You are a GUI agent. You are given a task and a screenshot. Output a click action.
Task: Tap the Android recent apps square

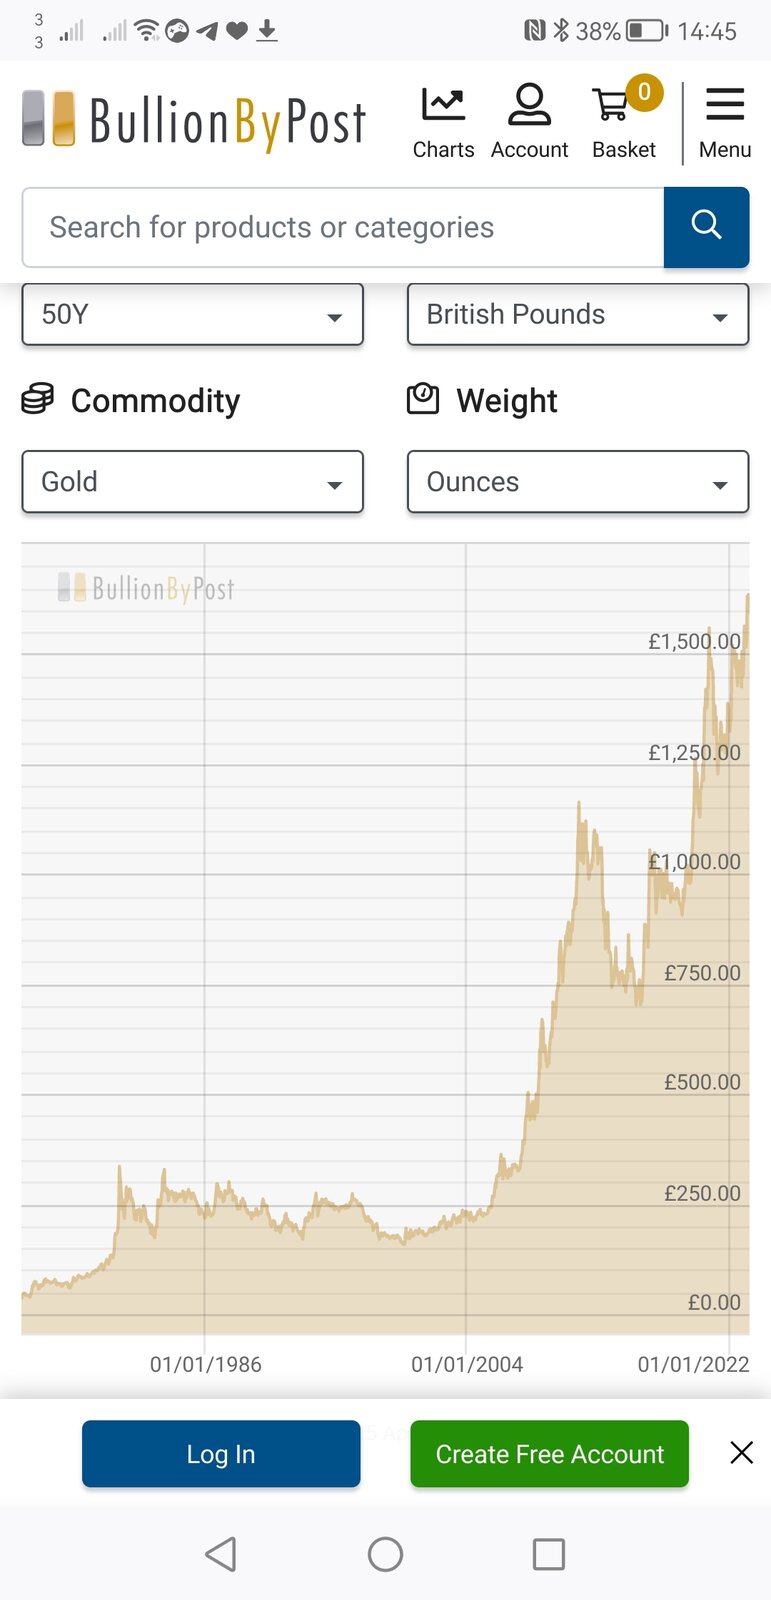click(548, 1554)
